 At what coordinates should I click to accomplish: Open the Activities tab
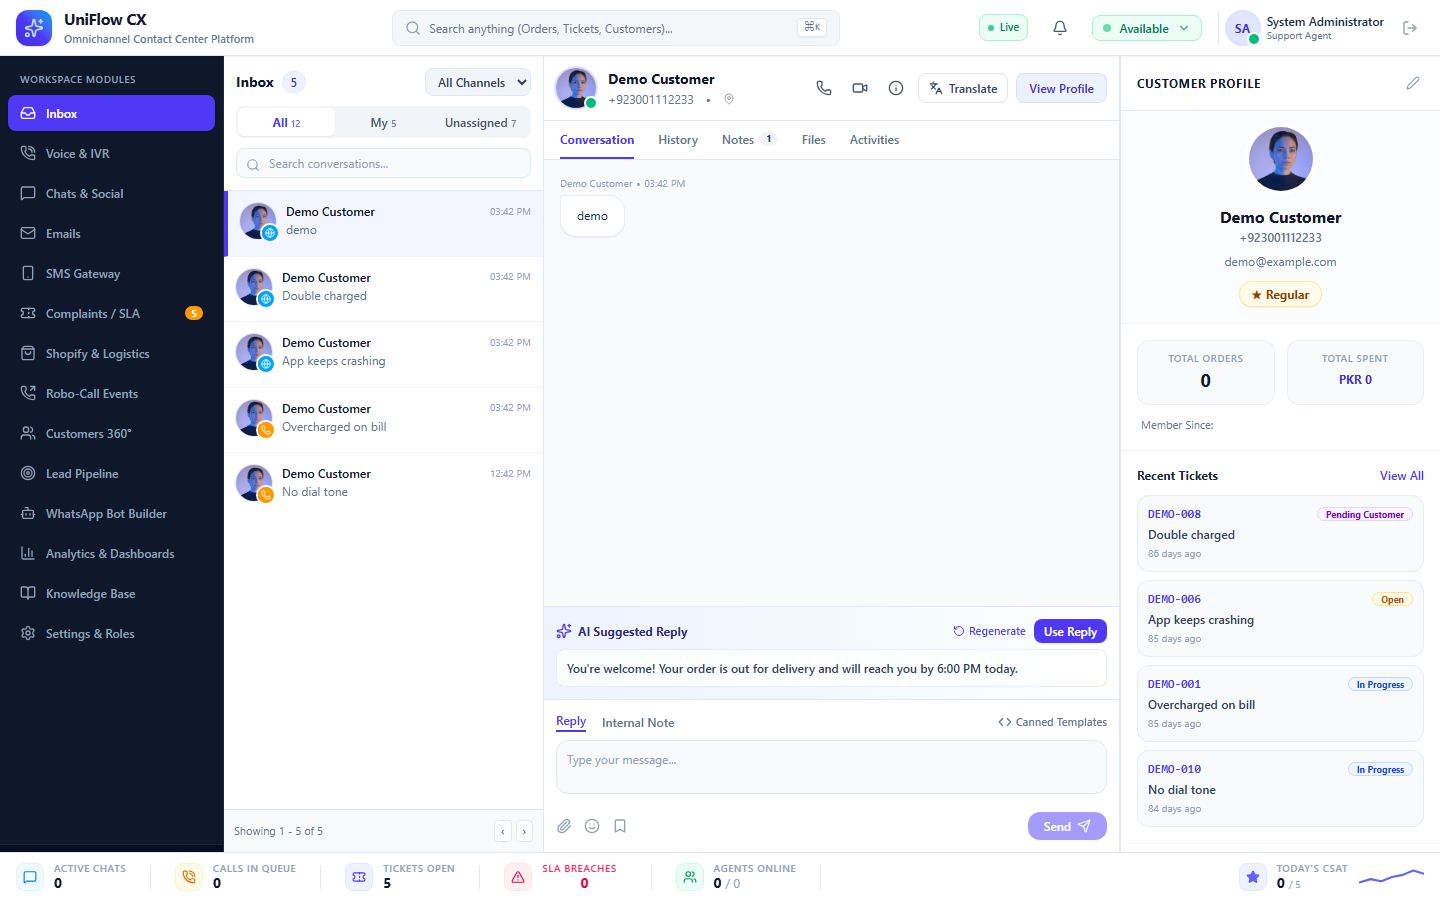tap(874, 140)
